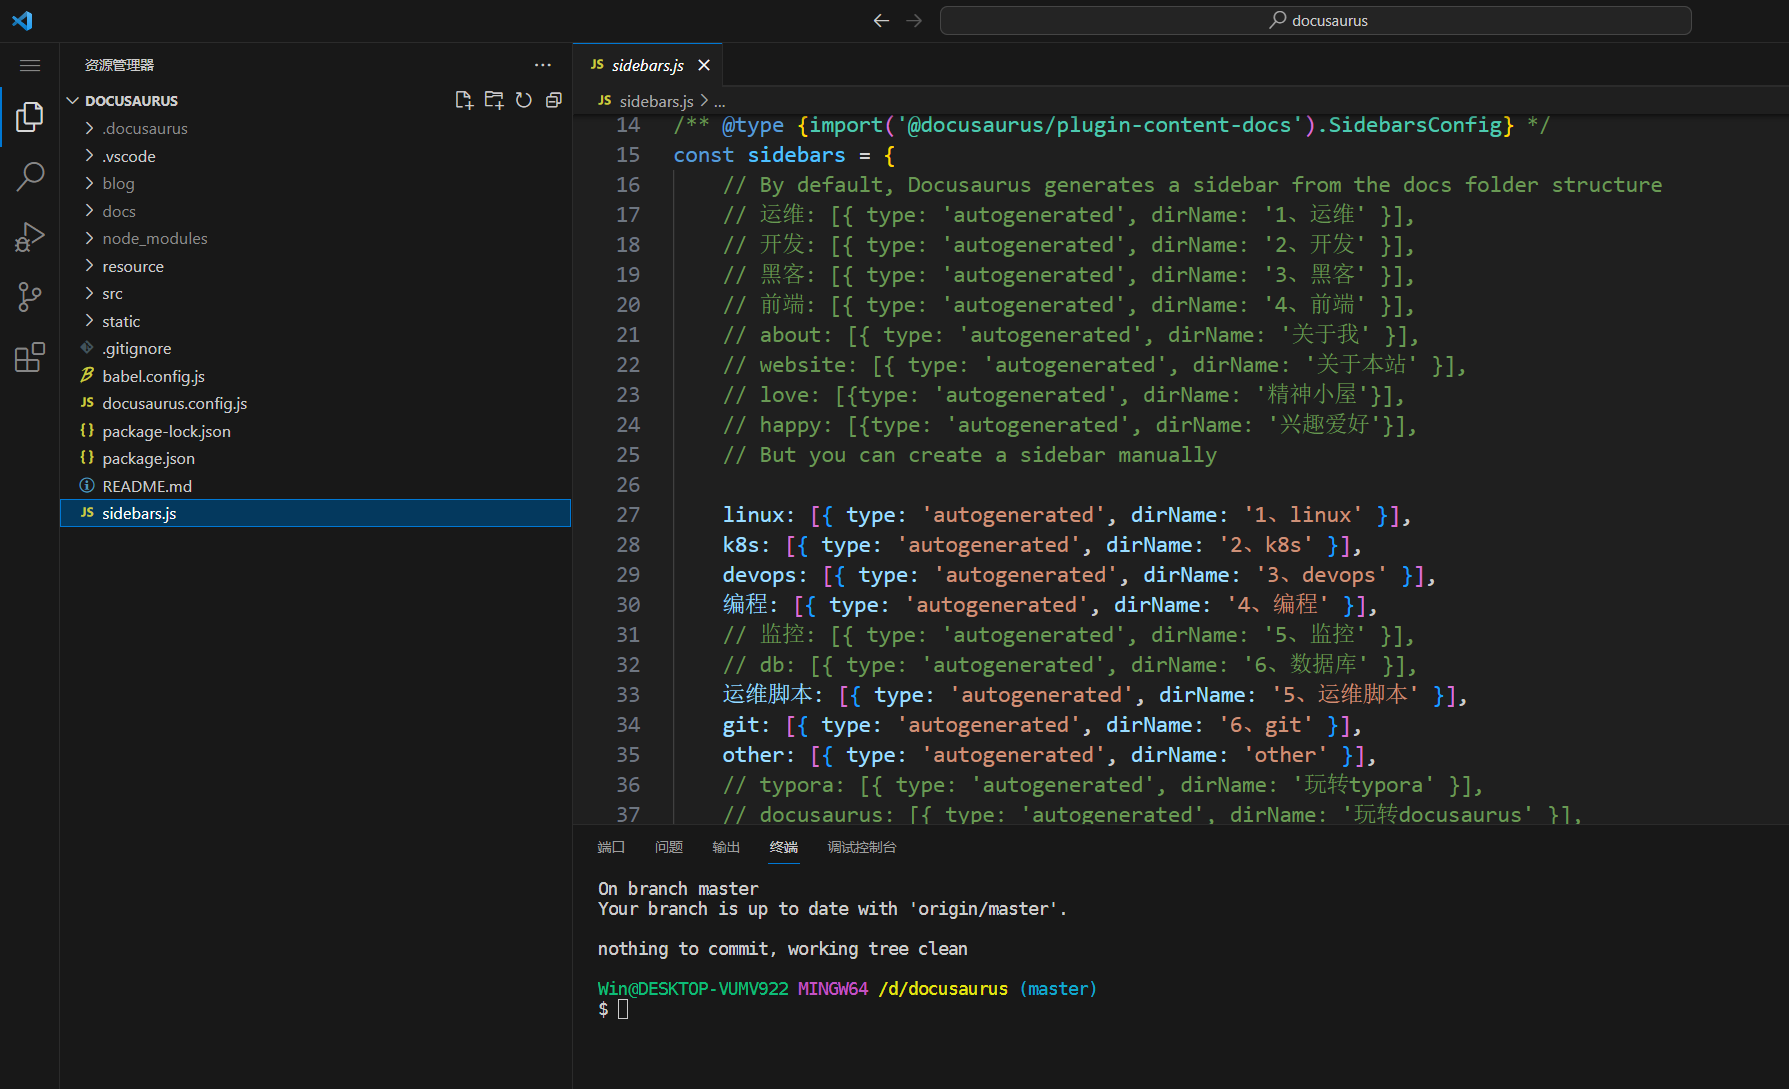This screenshot has width=1789, height=1089.
Task: Click the 资源管理器 explorer panel title
Action: (119, 65)
